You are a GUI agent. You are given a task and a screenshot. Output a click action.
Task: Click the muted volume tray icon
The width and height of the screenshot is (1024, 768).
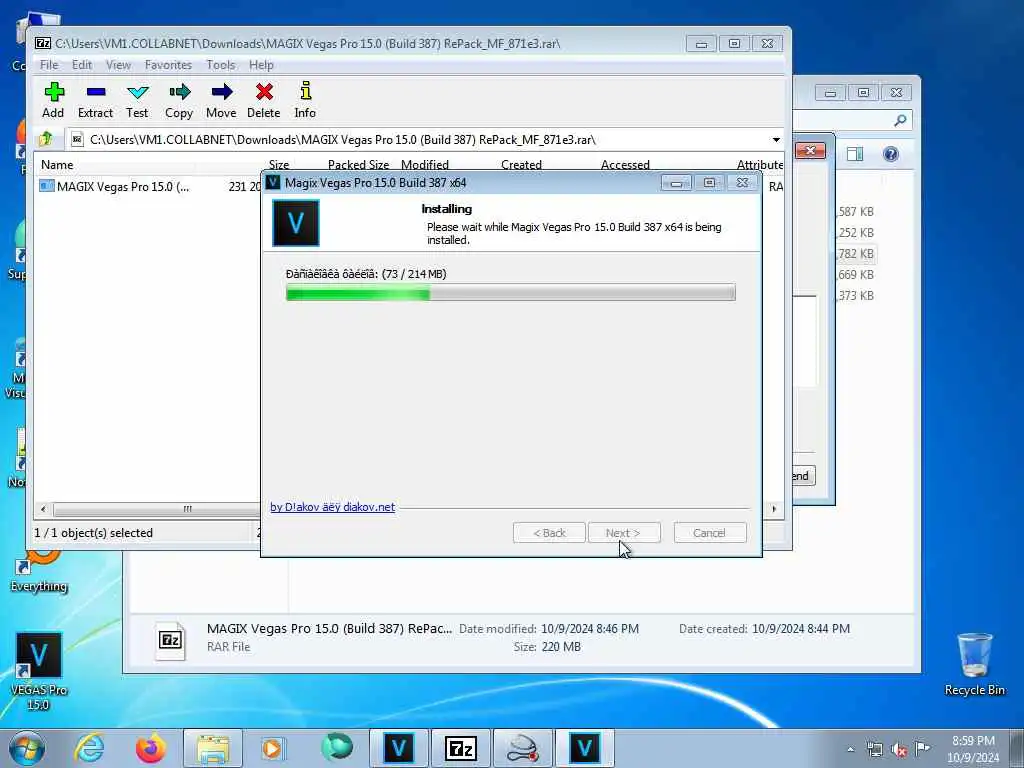pos(899,750)
